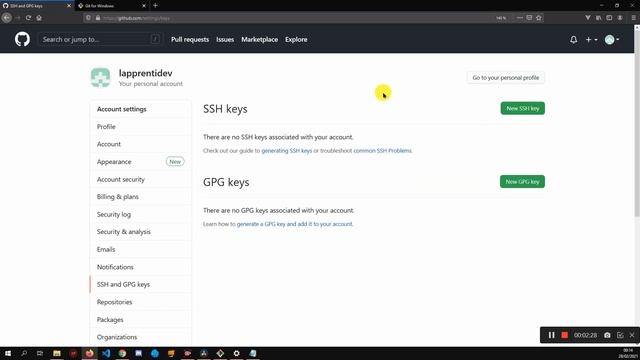Expand the plus create-new dropdown
This screenshot has height=360, width=640.
click(x=591, y=40)
